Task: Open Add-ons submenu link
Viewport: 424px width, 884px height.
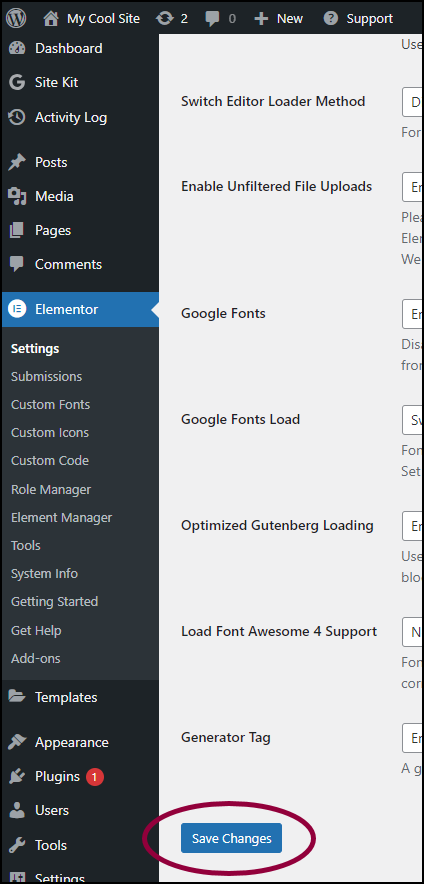Action: [x=36, y=658]
